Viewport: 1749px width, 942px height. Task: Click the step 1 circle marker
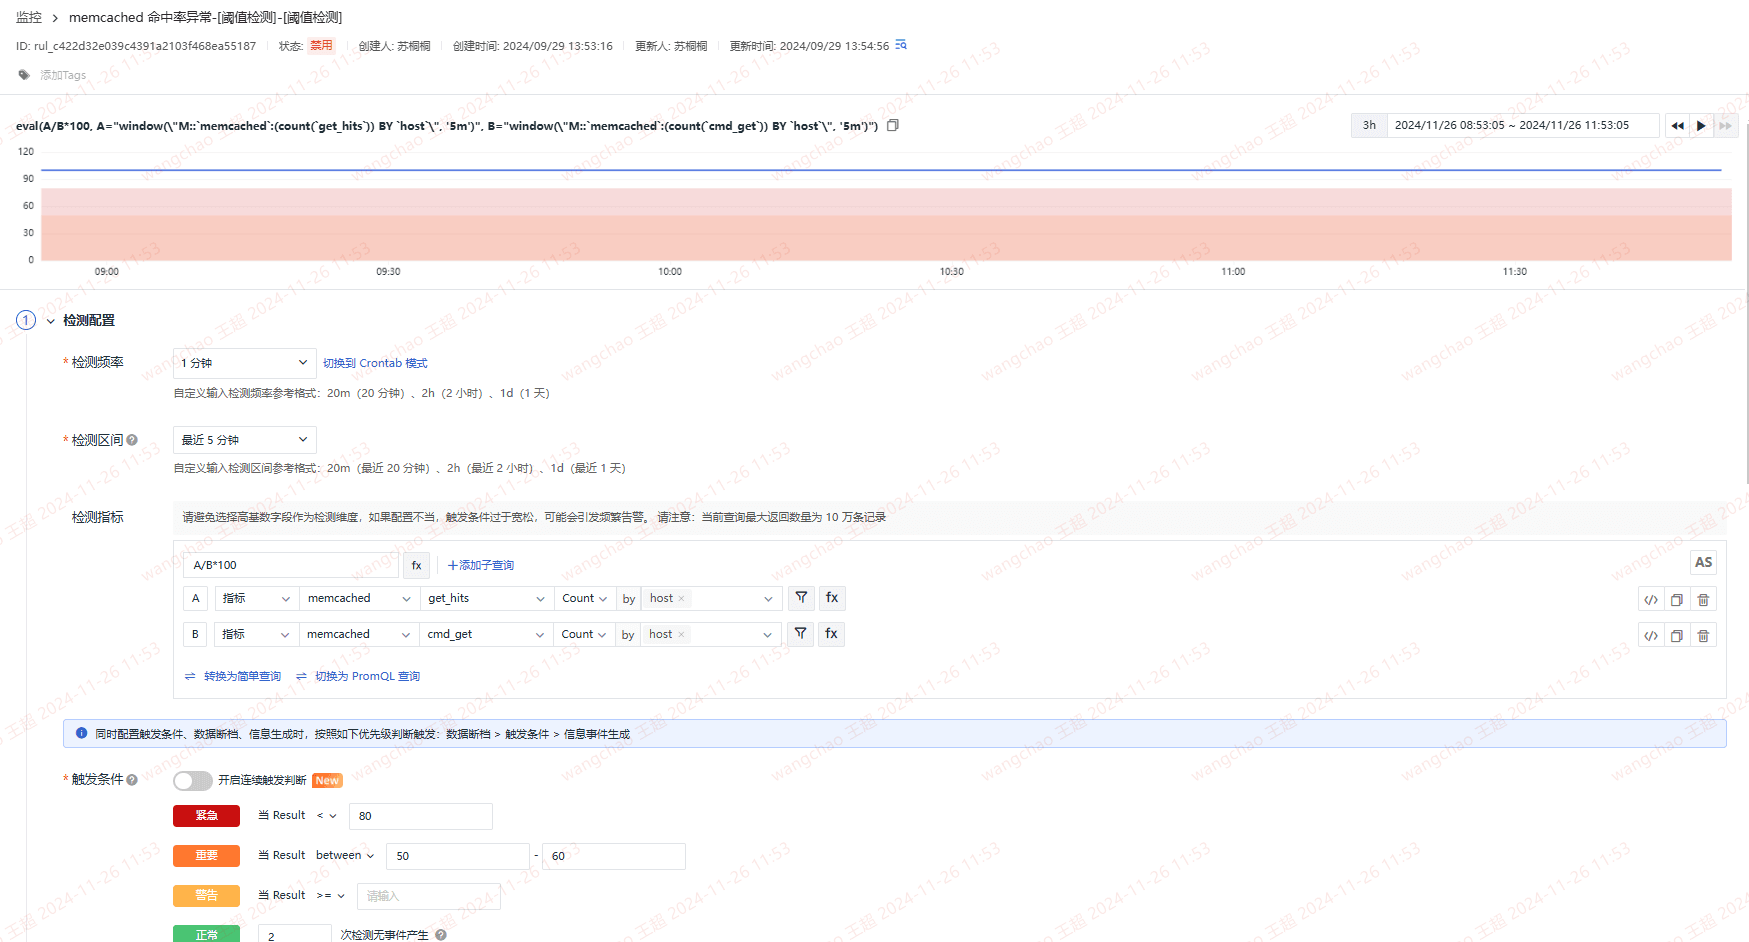26,320
